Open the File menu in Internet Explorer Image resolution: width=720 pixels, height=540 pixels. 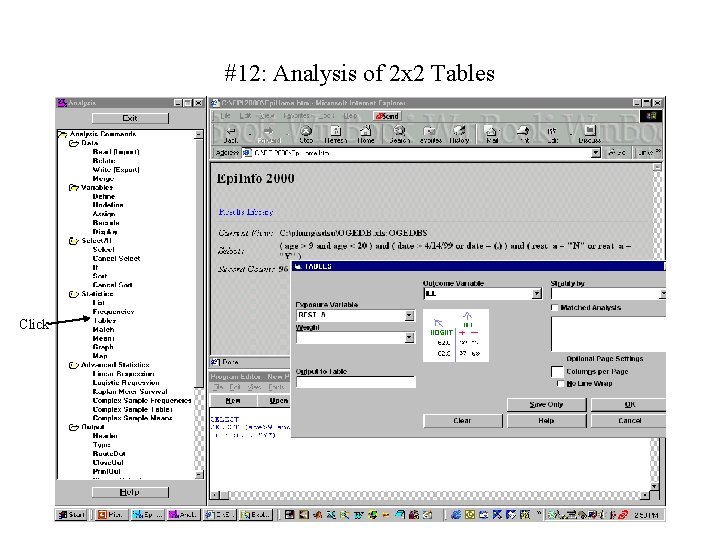tap(225, 116)
